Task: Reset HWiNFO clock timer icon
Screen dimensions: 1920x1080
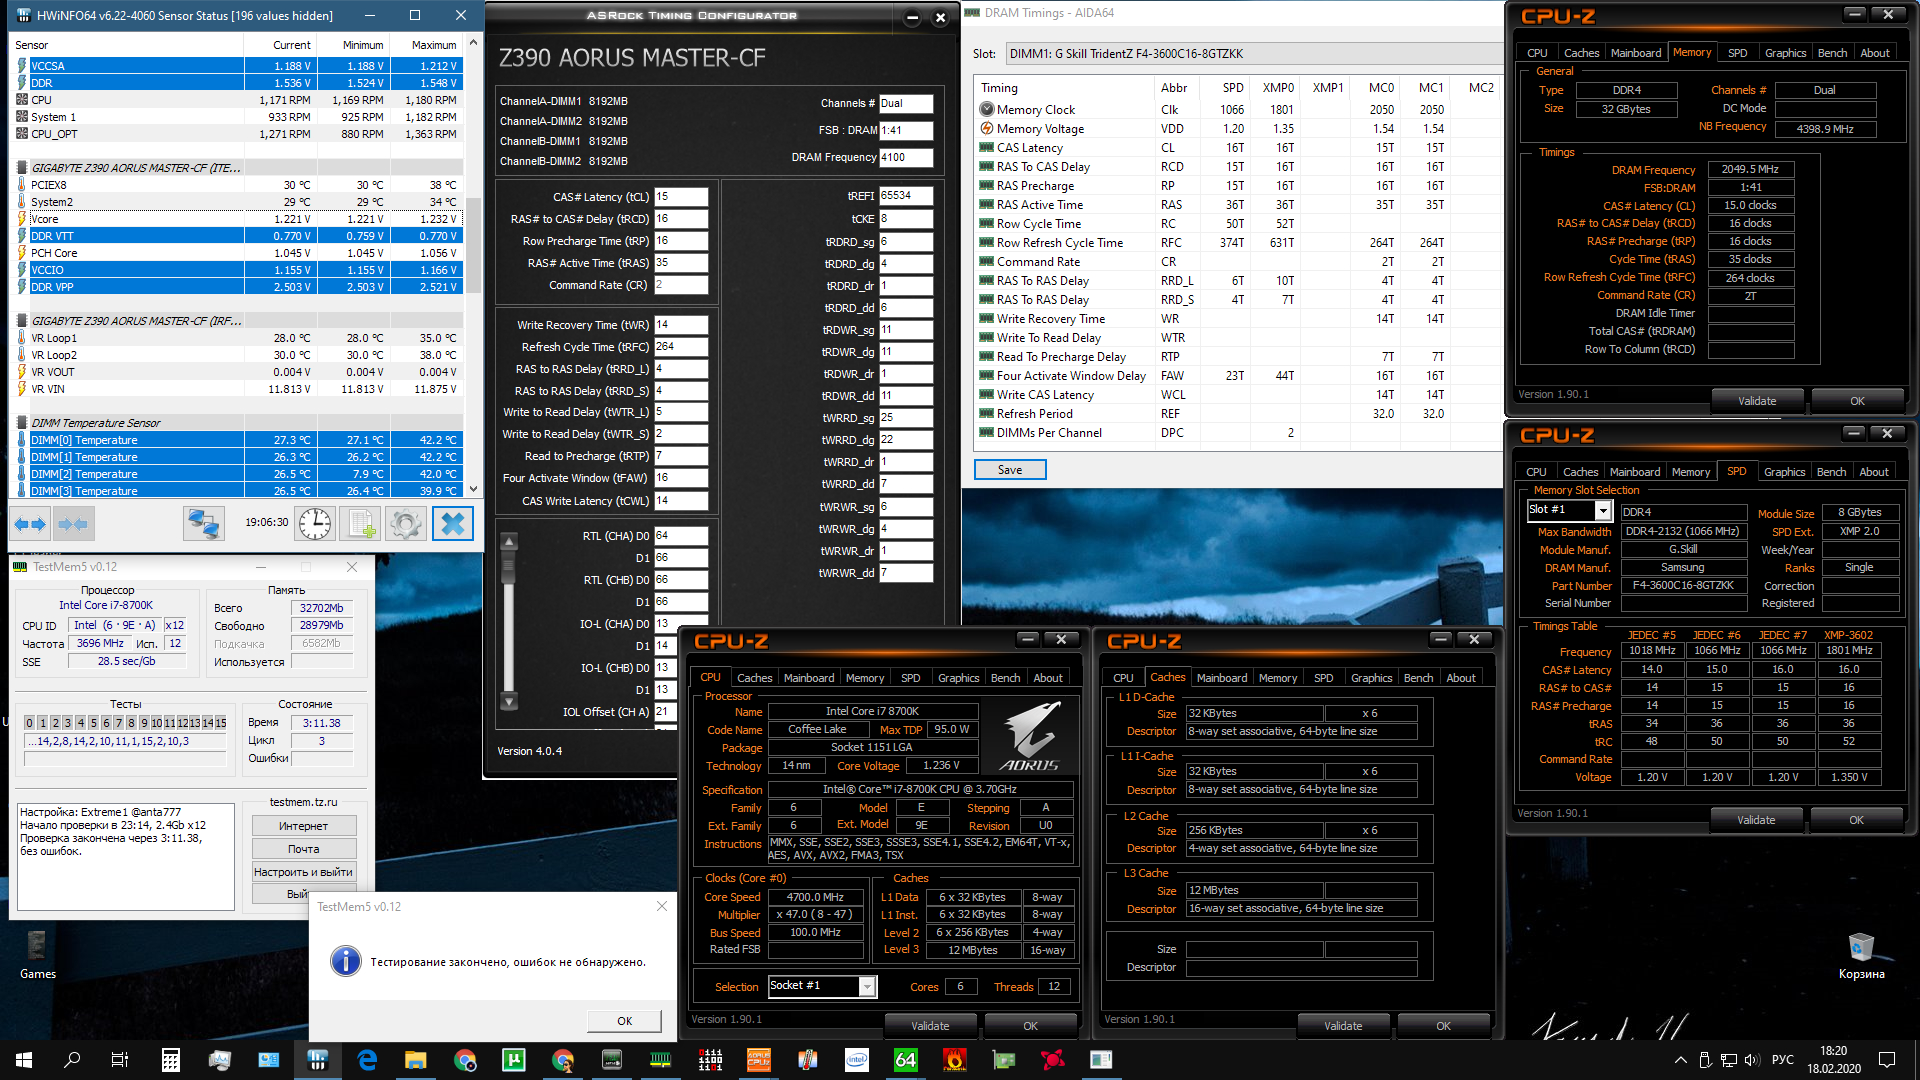Action: pos(314,523)
